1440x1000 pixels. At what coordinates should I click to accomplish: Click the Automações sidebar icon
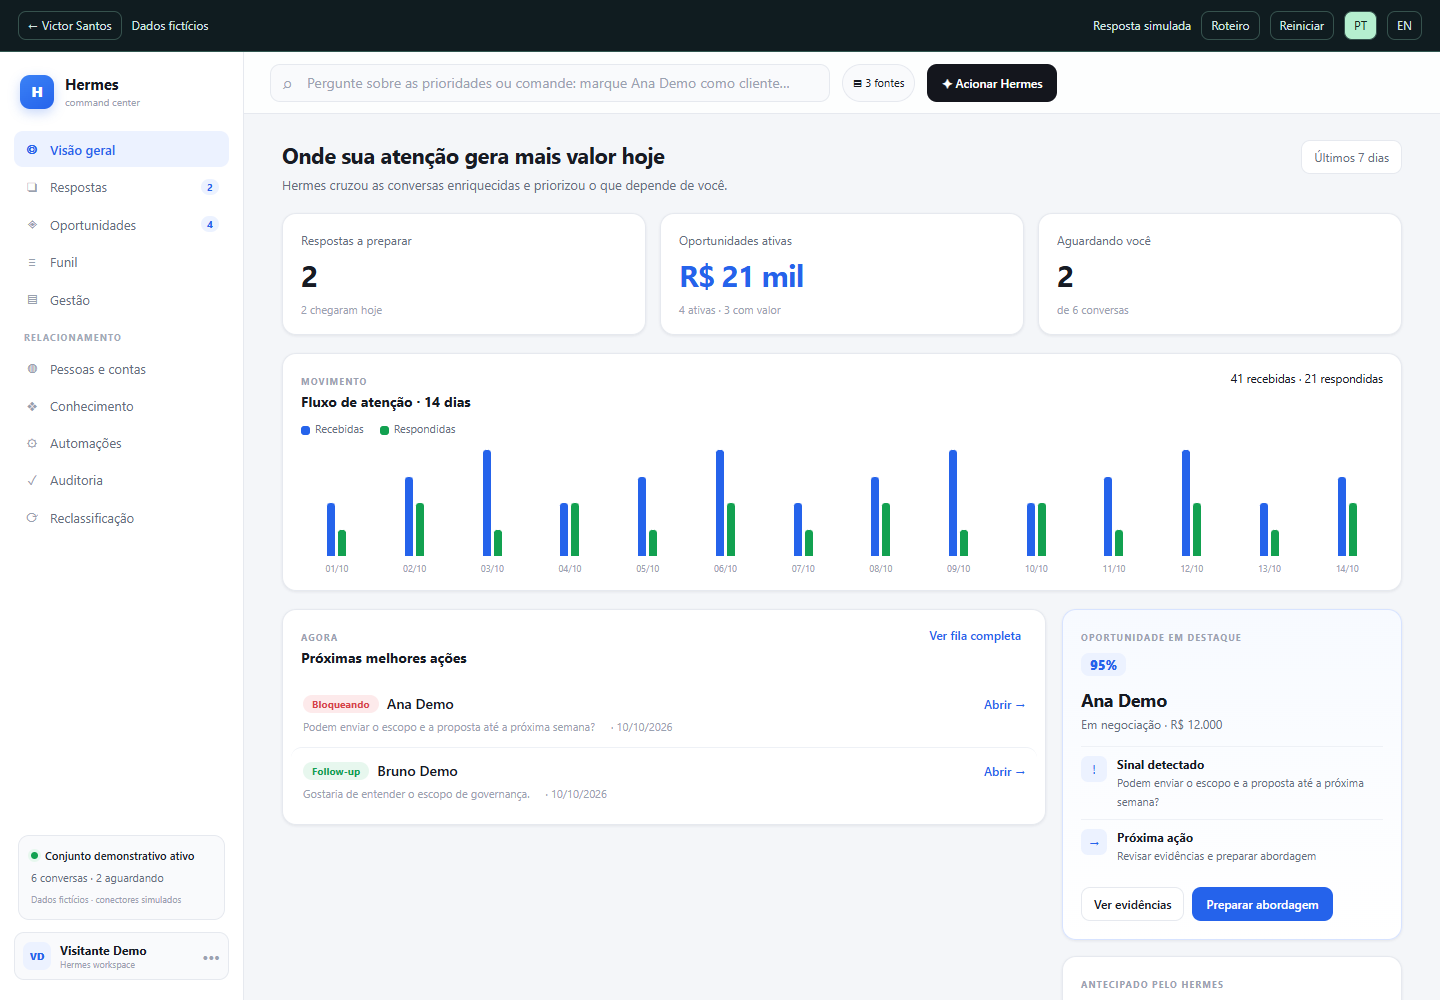32,443
